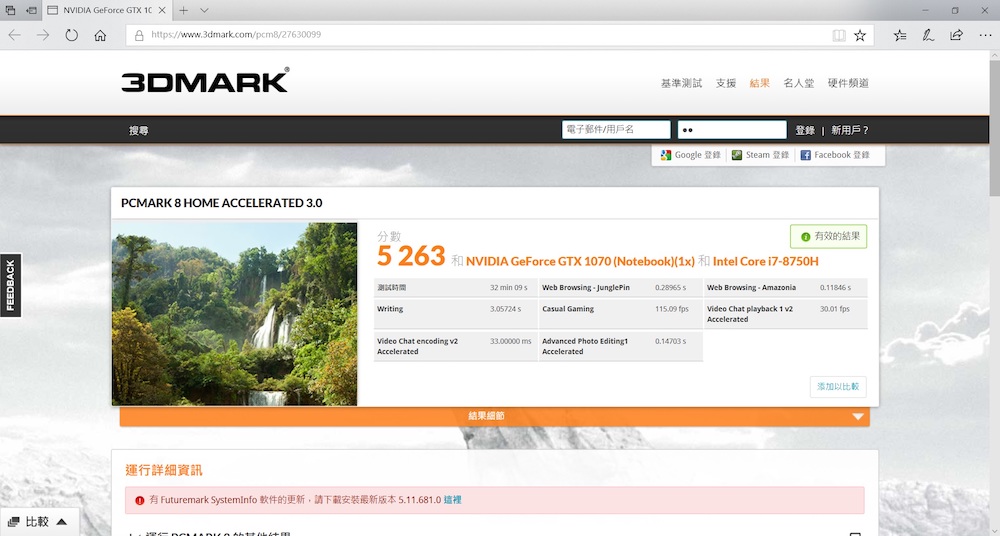This screenshot has width=1000, height=536.
Task: Click the 5 263 score value
Action: (x=411, y=257)
